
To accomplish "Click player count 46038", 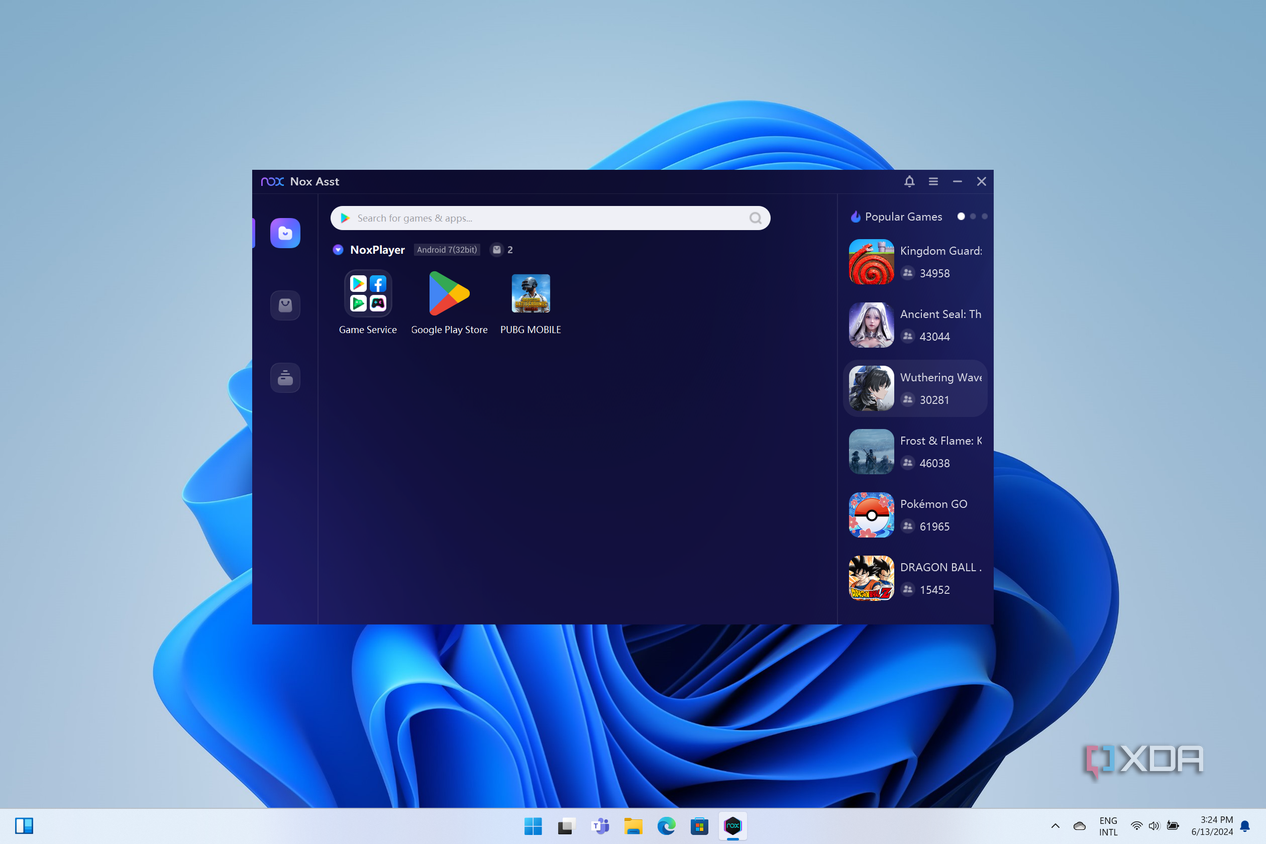I will click(x=935, y=463).
